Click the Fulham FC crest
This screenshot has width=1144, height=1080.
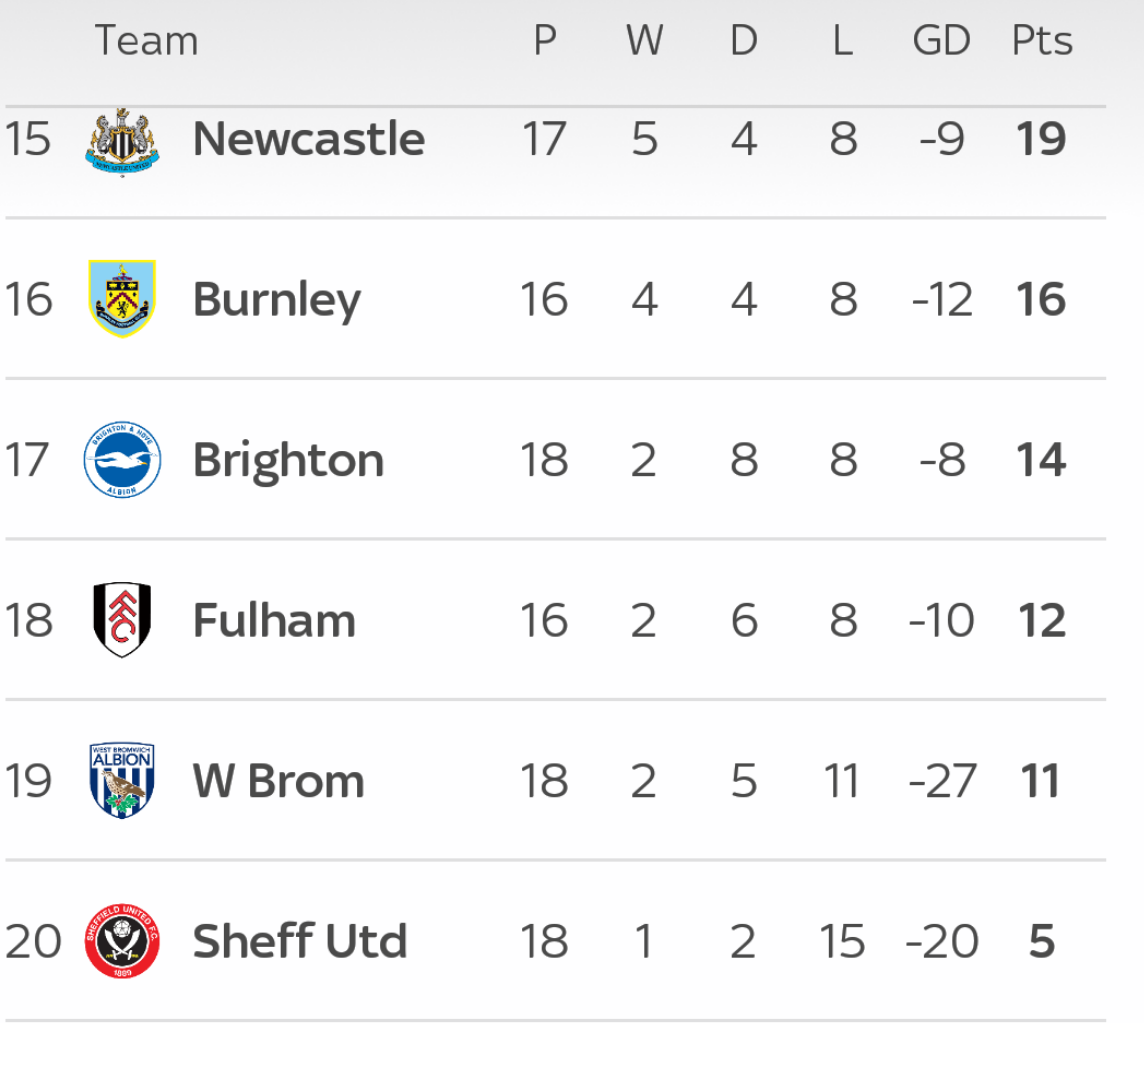122,620
